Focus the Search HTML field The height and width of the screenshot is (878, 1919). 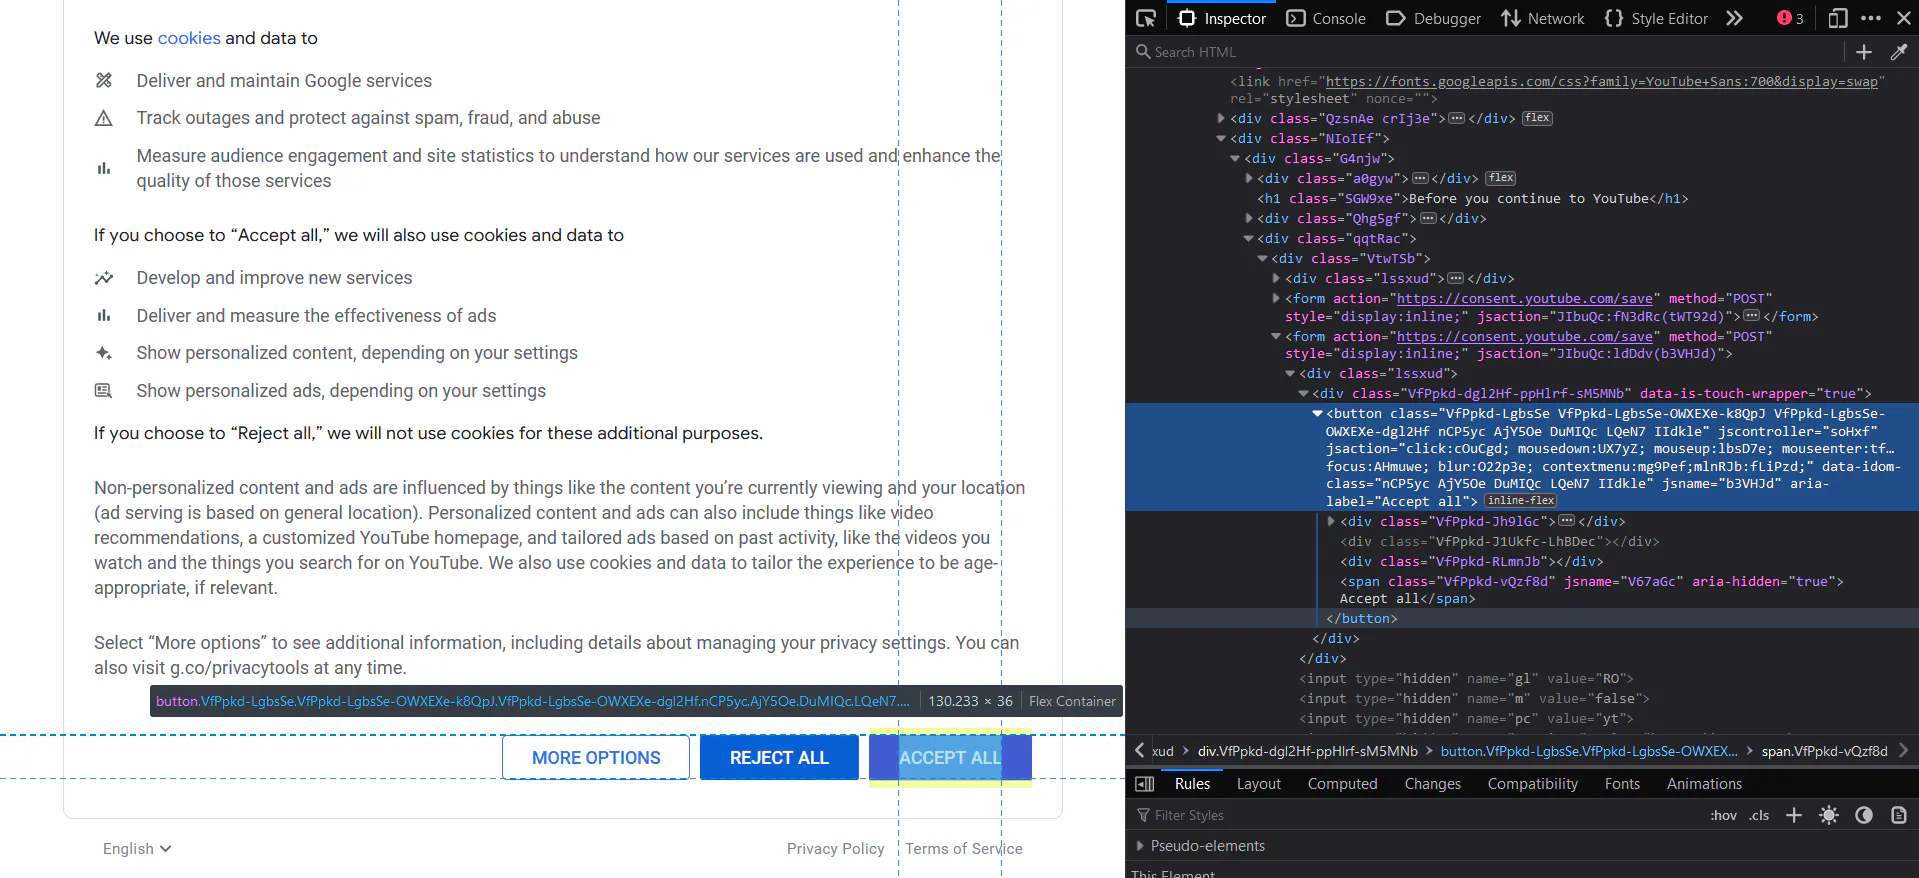1490,52
